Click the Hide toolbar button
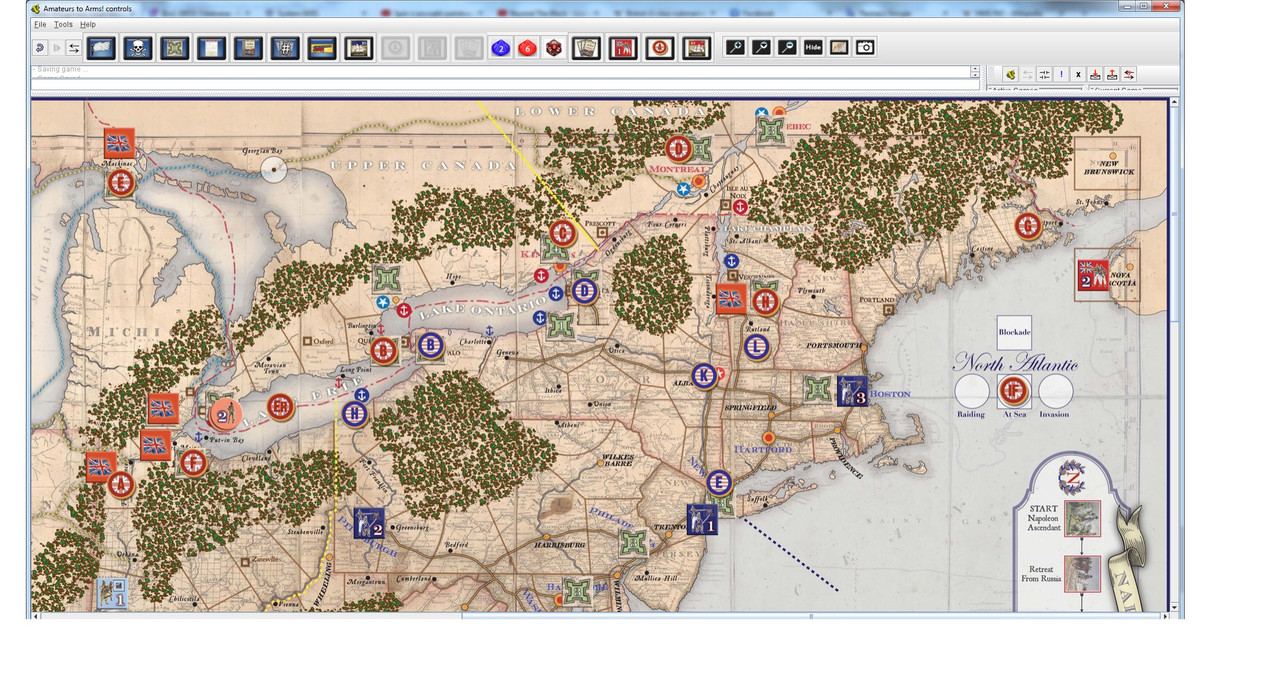The image size is (1280, 693). point(813,47)
